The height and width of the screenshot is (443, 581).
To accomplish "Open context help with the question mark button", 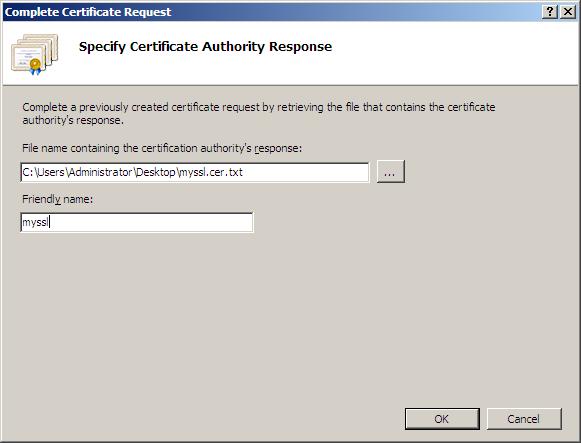I will (x=550, y=12).
